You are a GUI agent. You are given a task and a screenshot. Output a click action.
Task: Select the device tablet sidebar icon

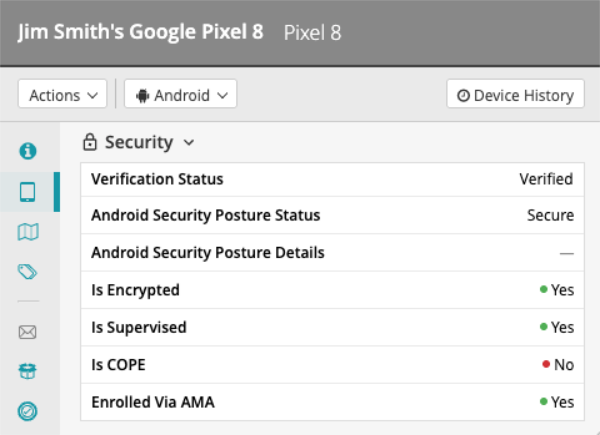coord(28,191)
